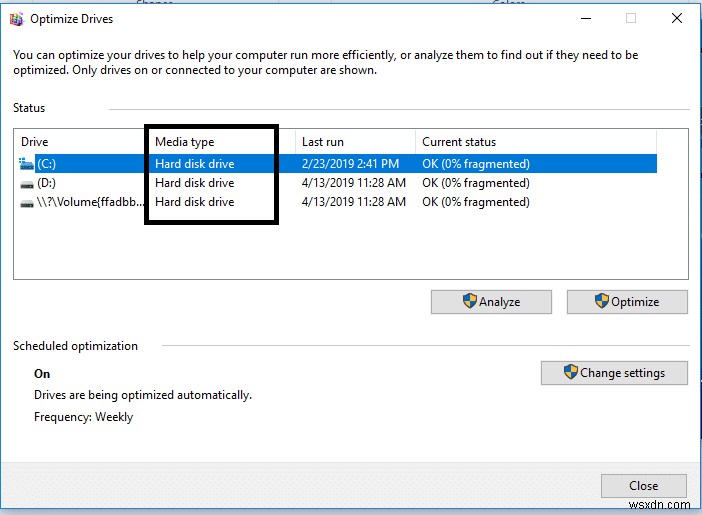702x515 pixels.
Task: Sort by the Current status column header
Action: (x=459, y=142)
